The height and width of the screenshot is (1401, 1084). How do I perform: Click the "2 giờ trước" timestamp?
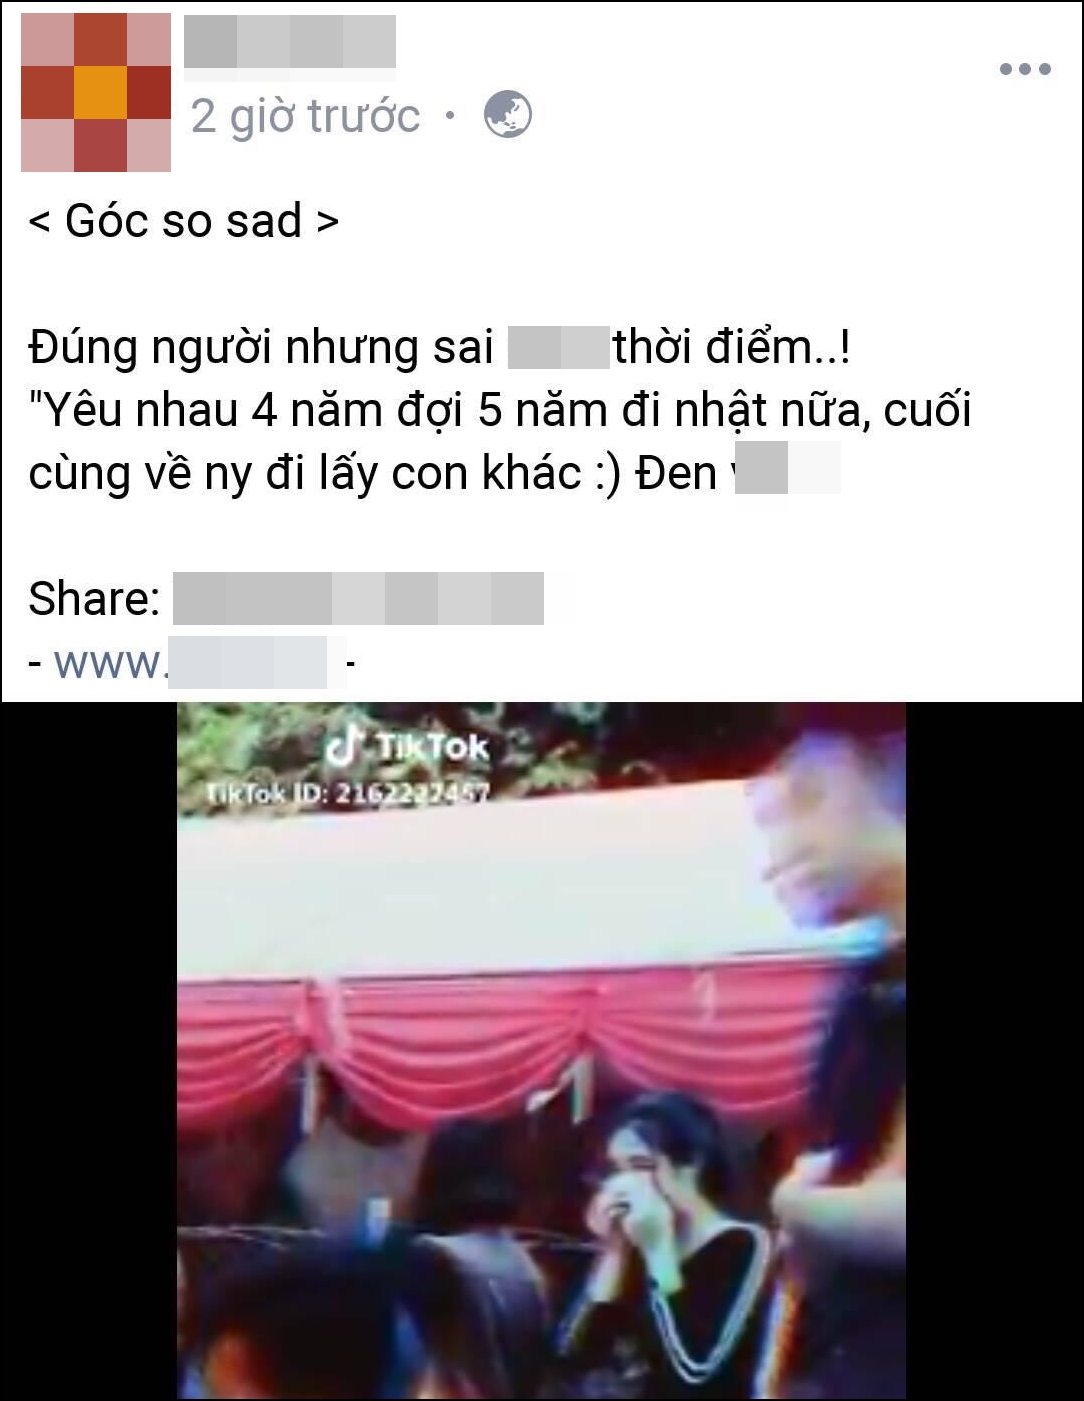coord(305,116)
